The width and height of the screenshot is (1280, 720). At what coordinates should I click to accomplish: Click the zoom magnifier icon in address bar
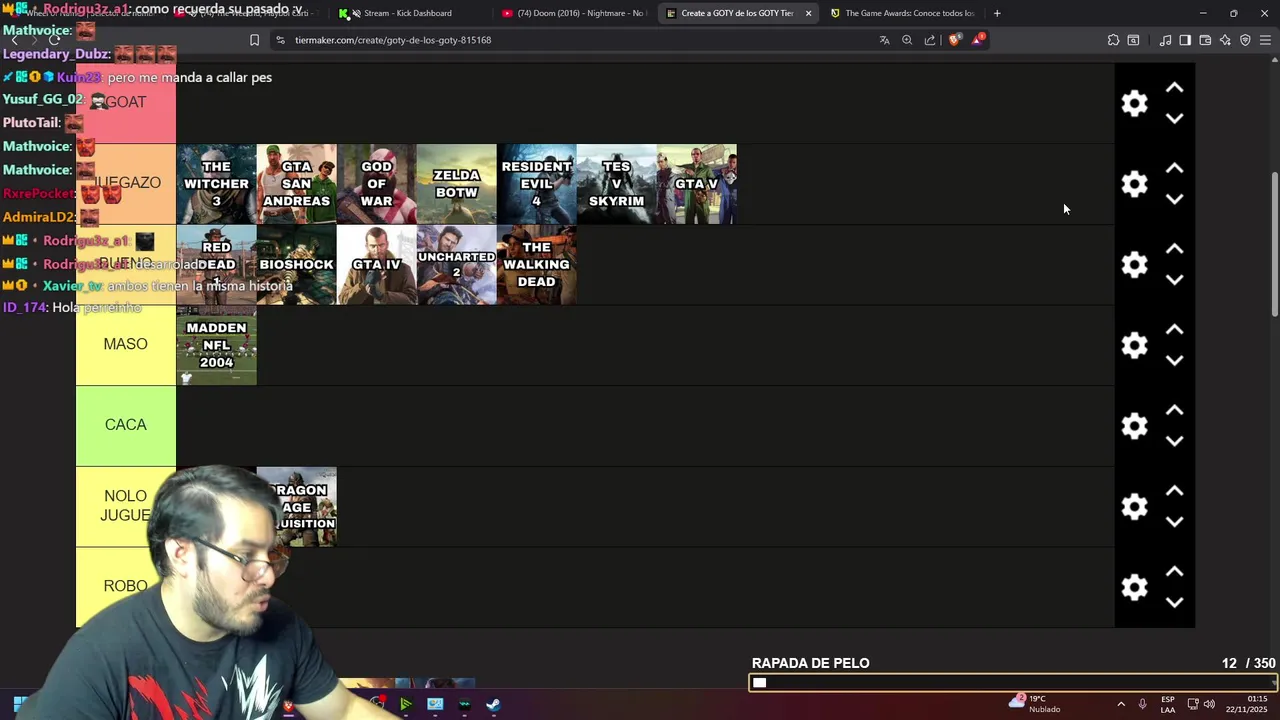(x=907, y=40)
